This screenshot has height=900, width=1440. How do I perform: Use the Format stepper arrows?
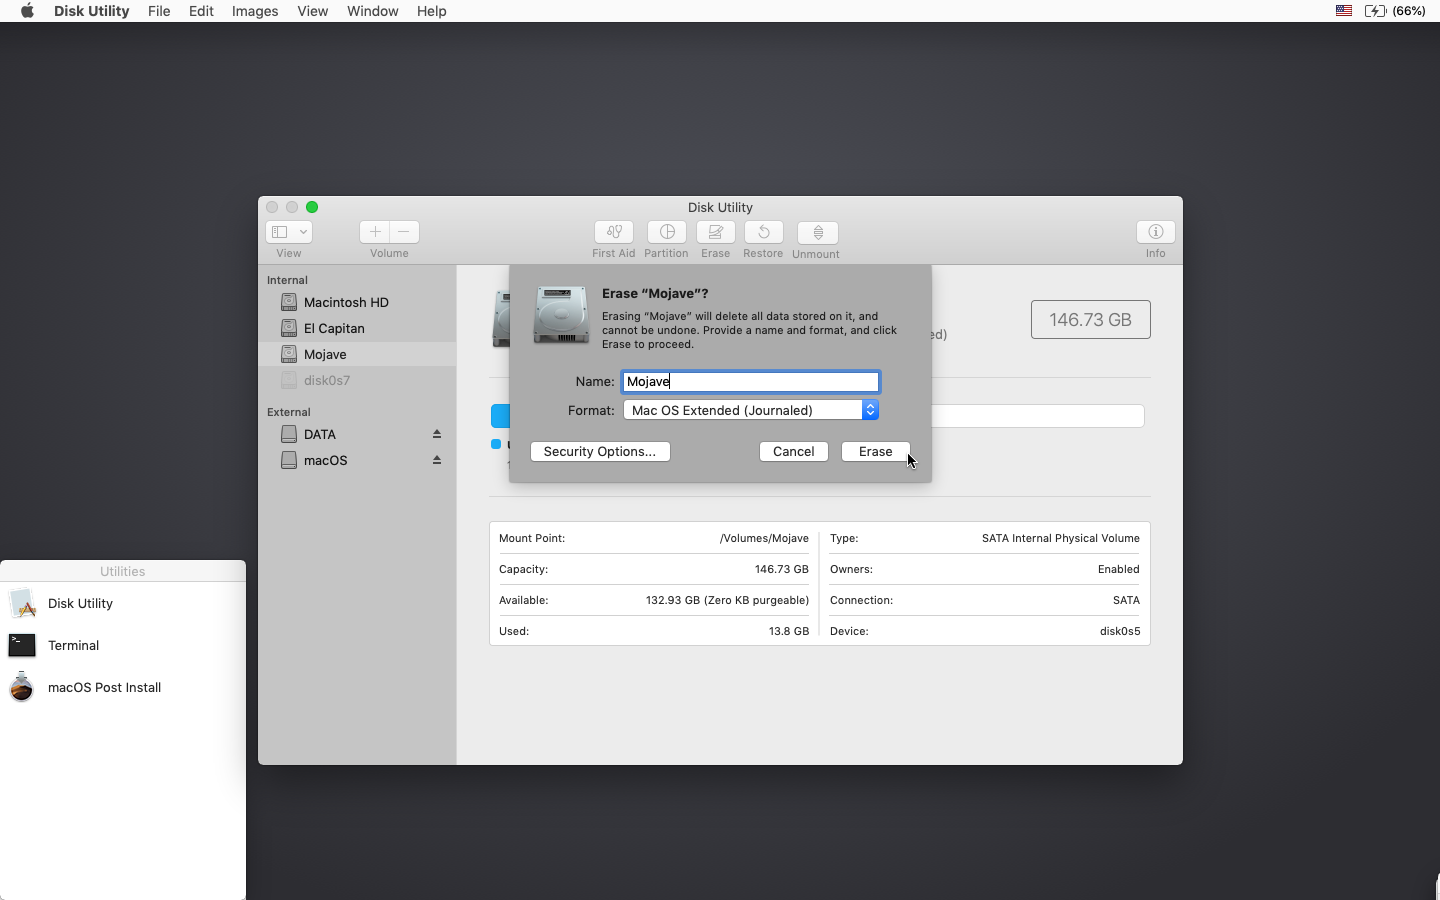[x=869, y=410]
